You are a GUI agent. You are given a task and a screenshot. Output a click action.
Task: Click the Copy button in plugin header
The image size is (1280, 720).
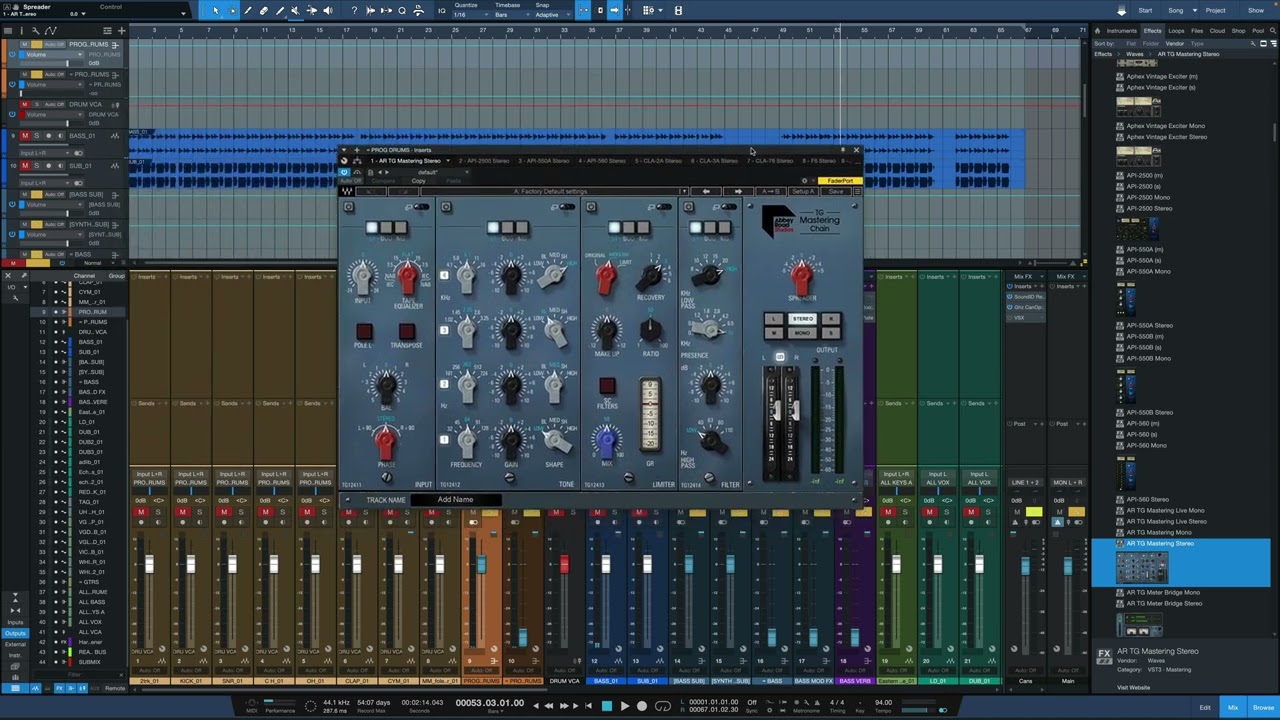[x=418, y=181]
